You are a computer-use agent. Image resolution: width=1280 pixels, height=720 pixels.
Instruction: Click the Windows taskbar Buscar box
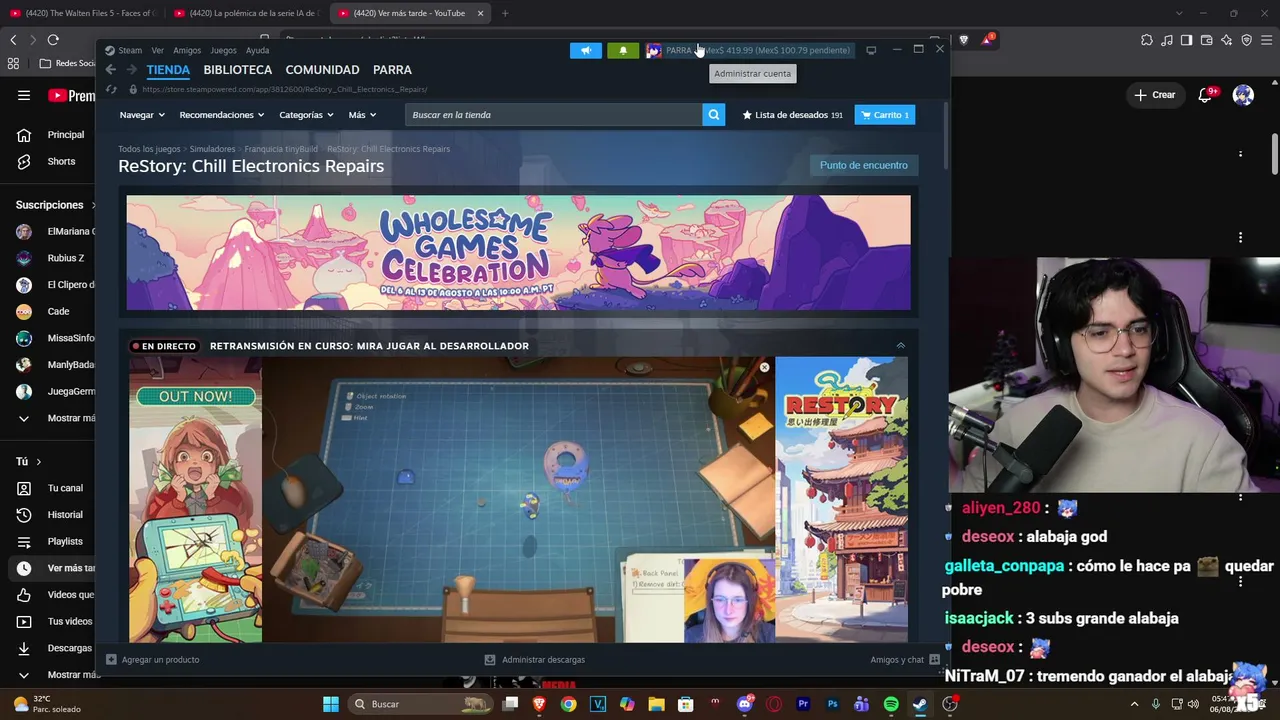tap(420, 704)
